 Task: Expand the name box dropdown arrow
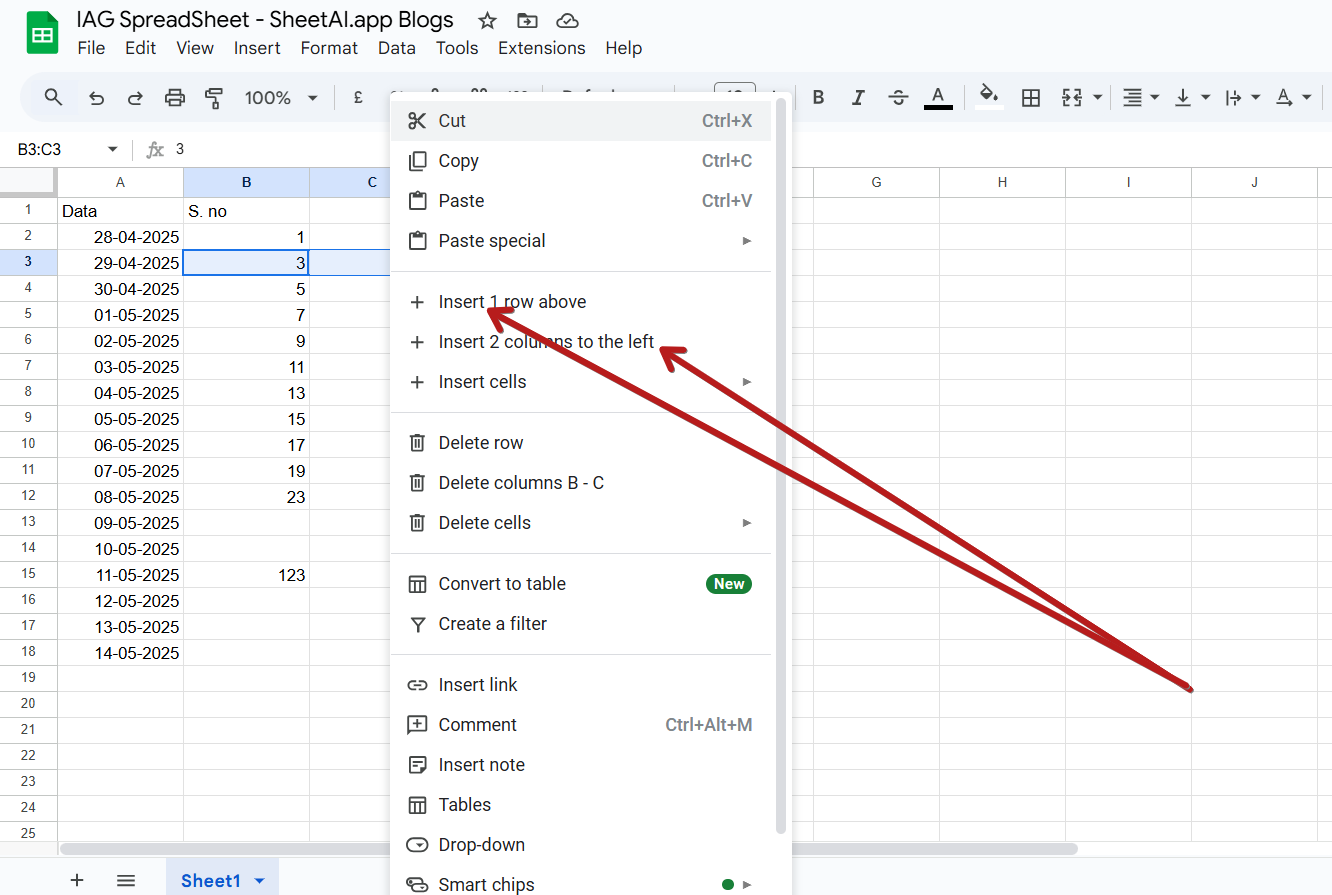[112, 149]
